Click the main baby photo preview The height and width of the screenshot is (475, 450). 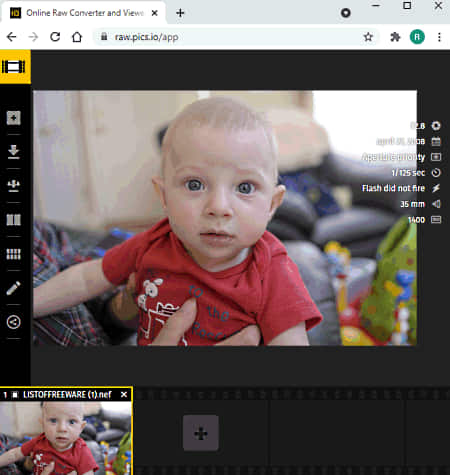coord(225,218)
